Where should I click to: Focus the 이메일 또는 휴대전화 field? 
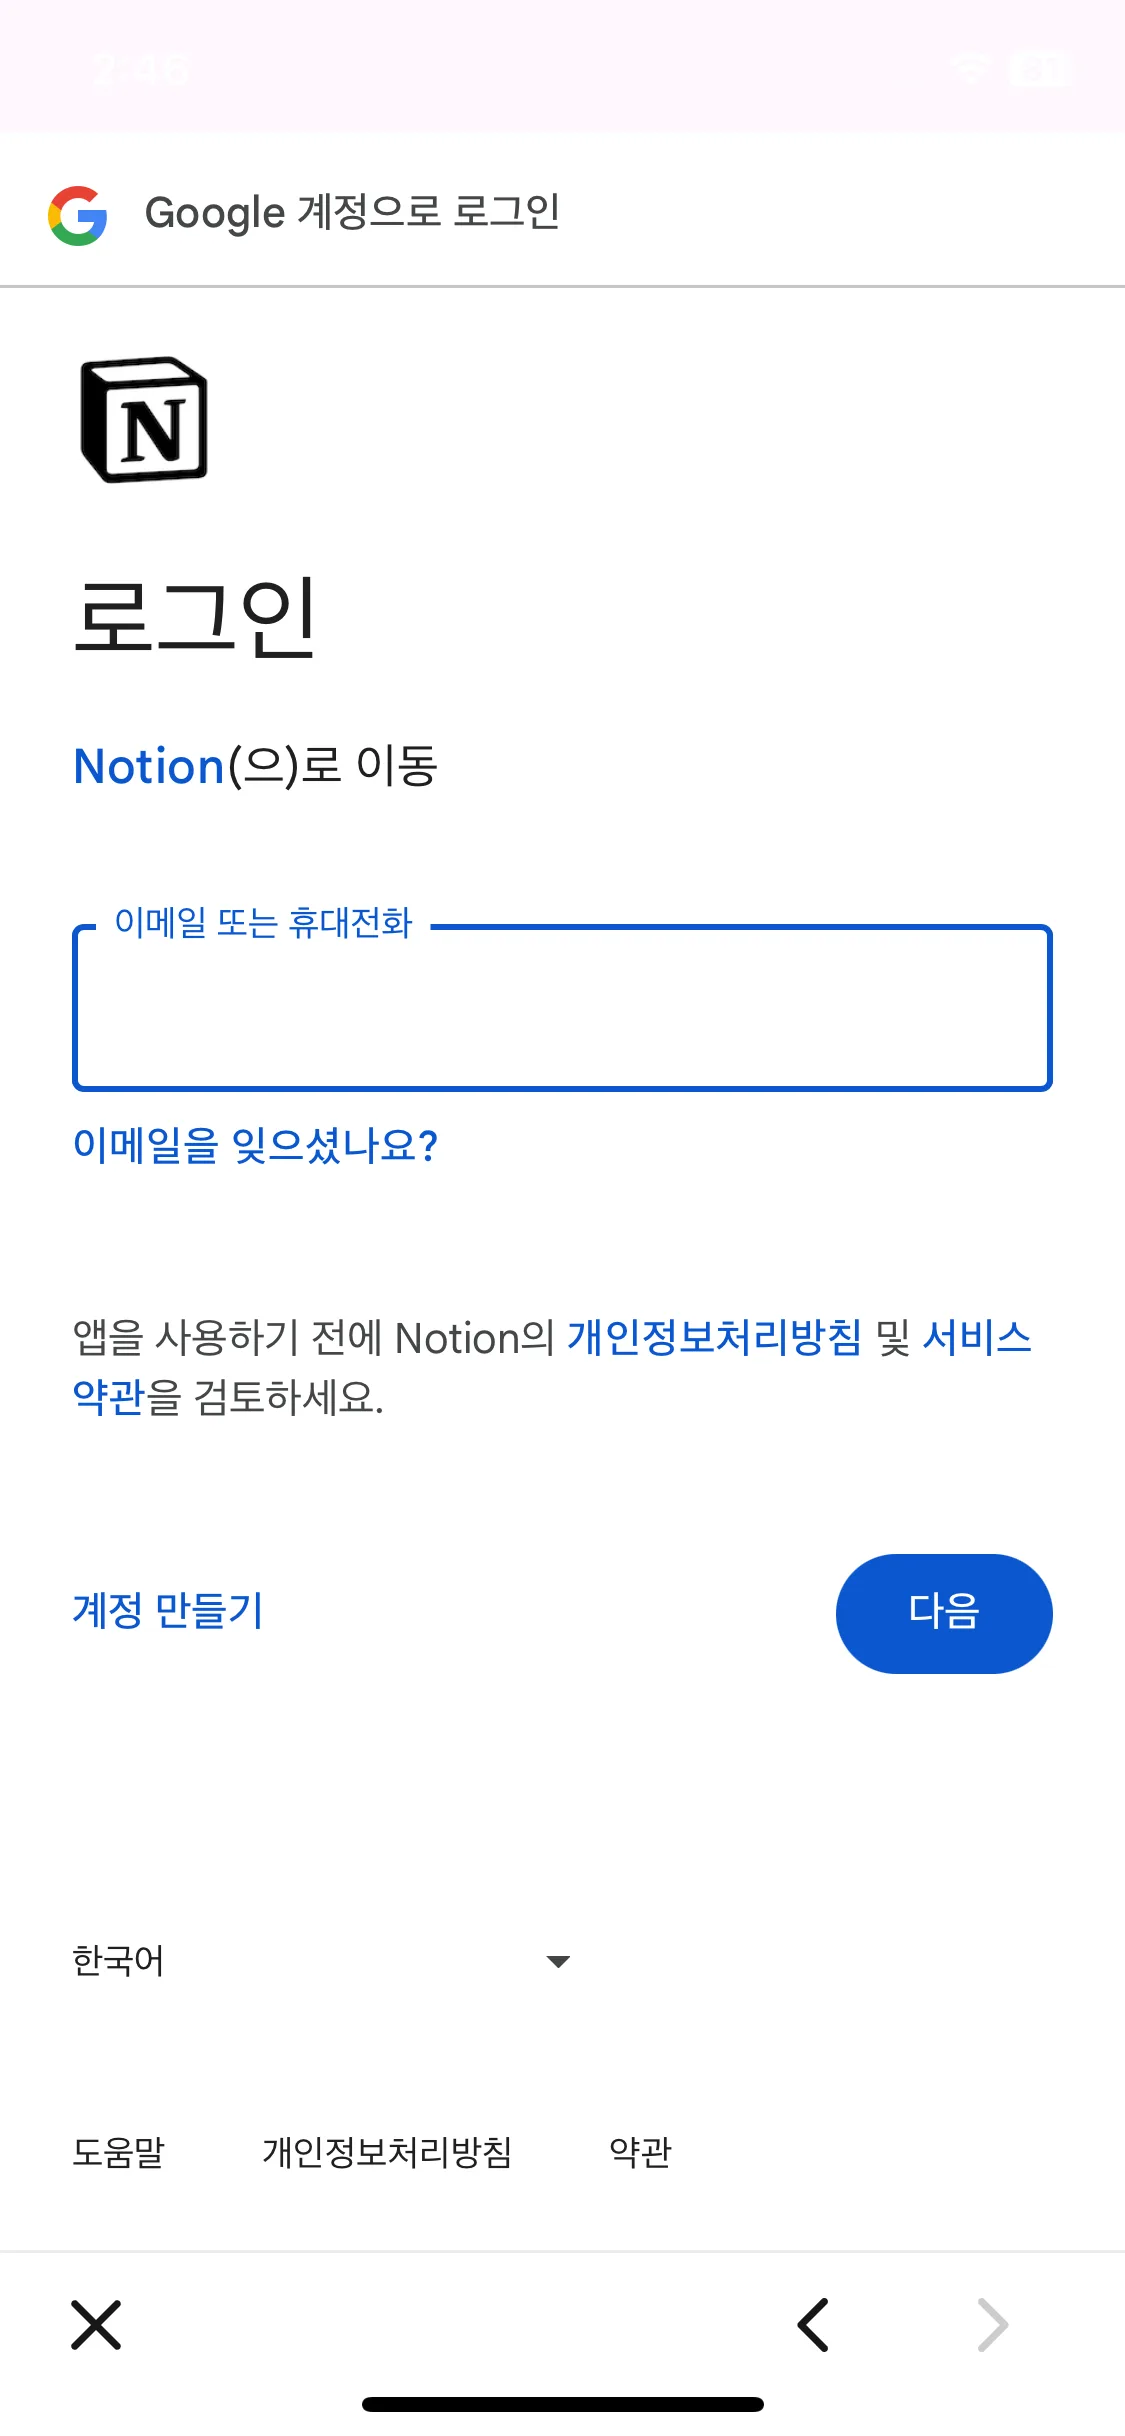coord(562,1008)
